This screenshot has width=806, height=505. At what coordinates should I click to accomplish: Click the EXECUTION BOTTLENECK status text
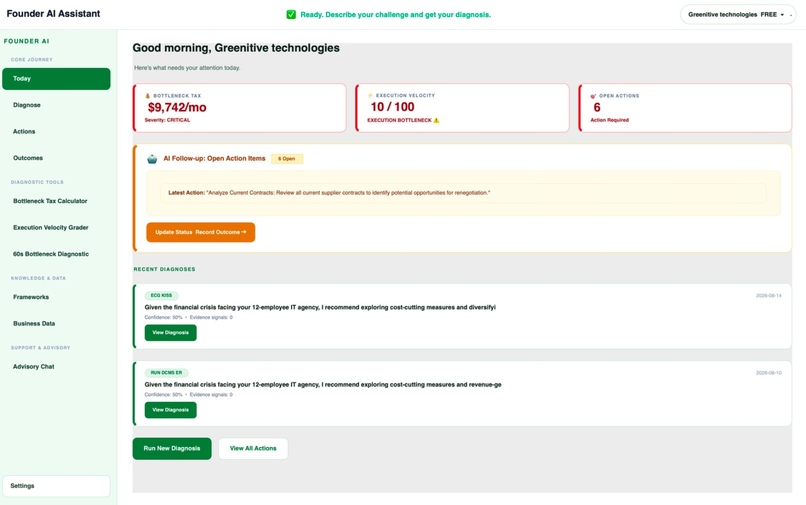pos(399,120)
